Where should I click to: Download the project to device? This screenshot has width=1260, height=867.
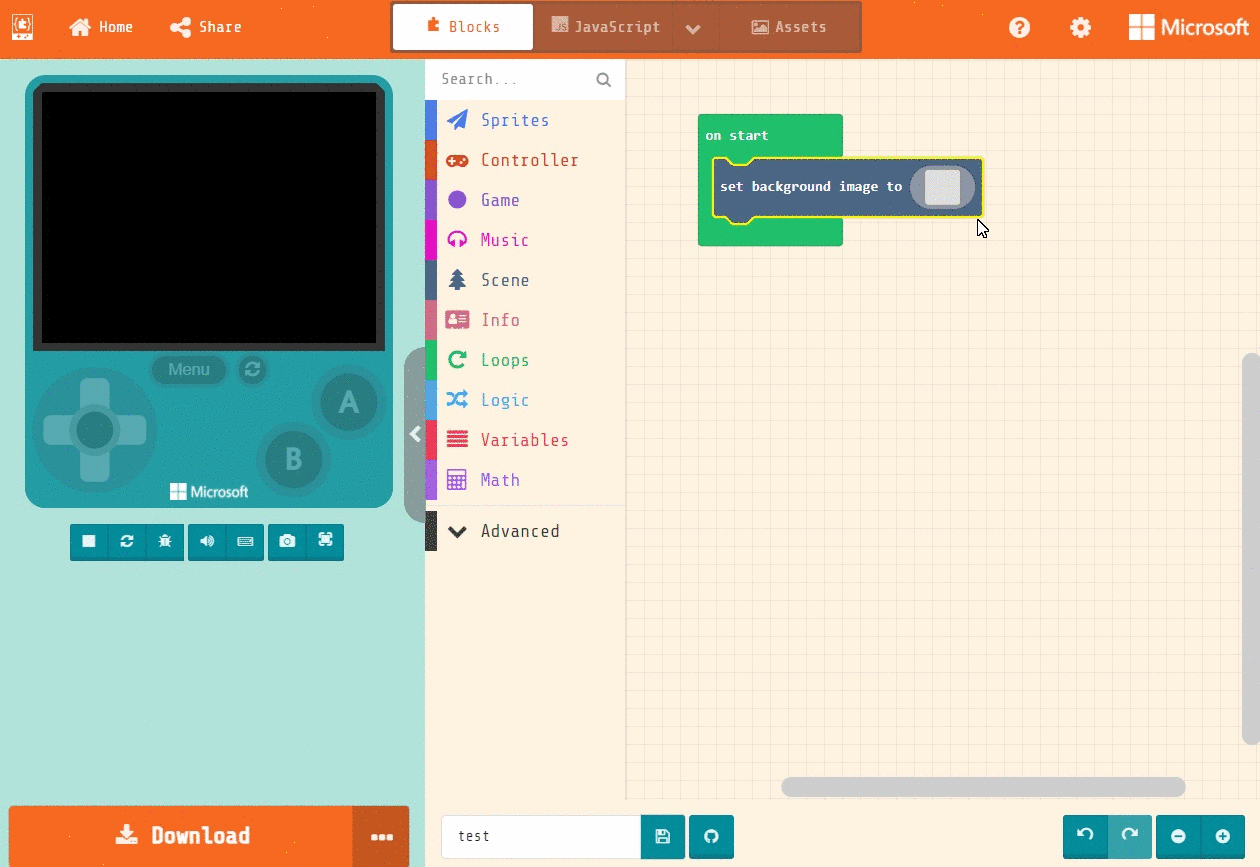pyautogui.click(x=181, y=835)
